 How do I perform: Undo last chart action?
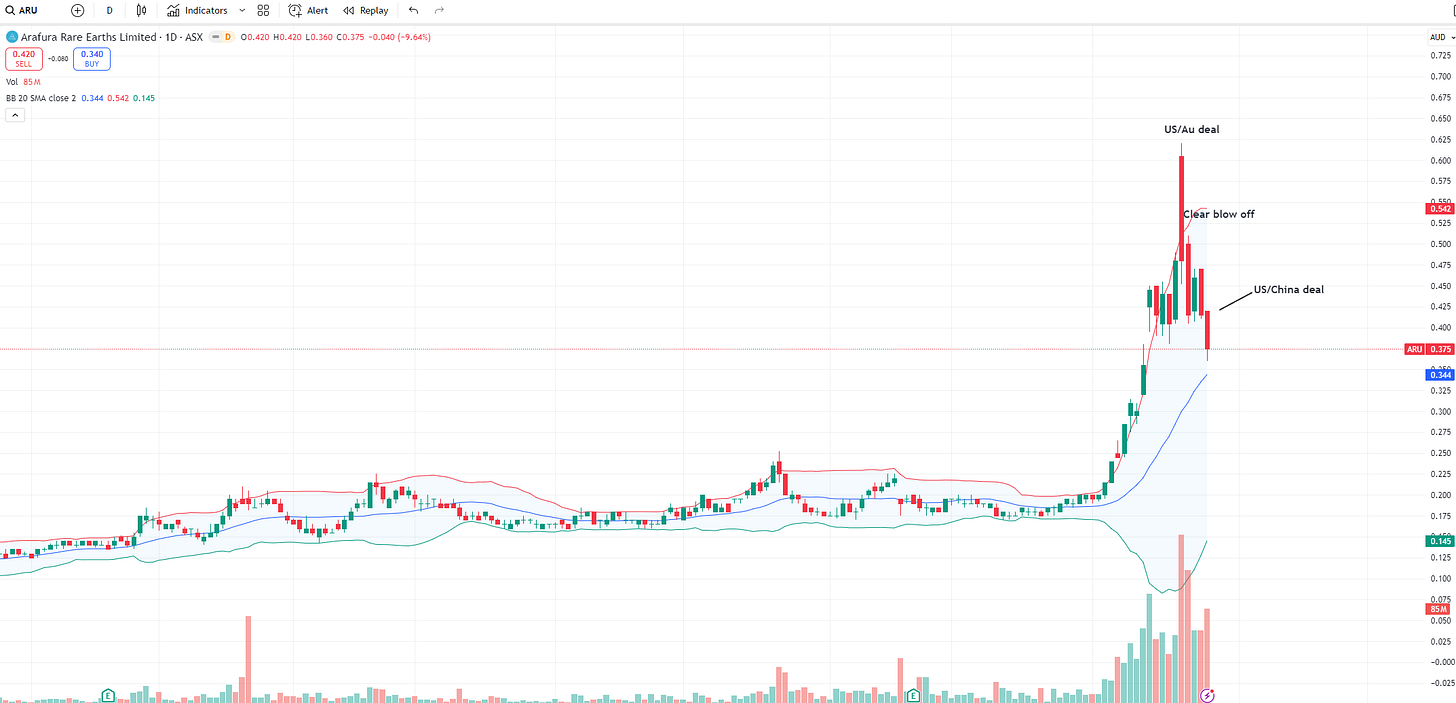[x=414, y=10]
